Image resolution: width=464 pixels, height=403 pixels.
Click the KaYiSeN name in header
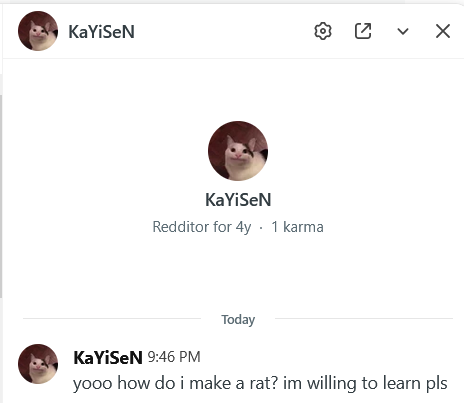101,32
